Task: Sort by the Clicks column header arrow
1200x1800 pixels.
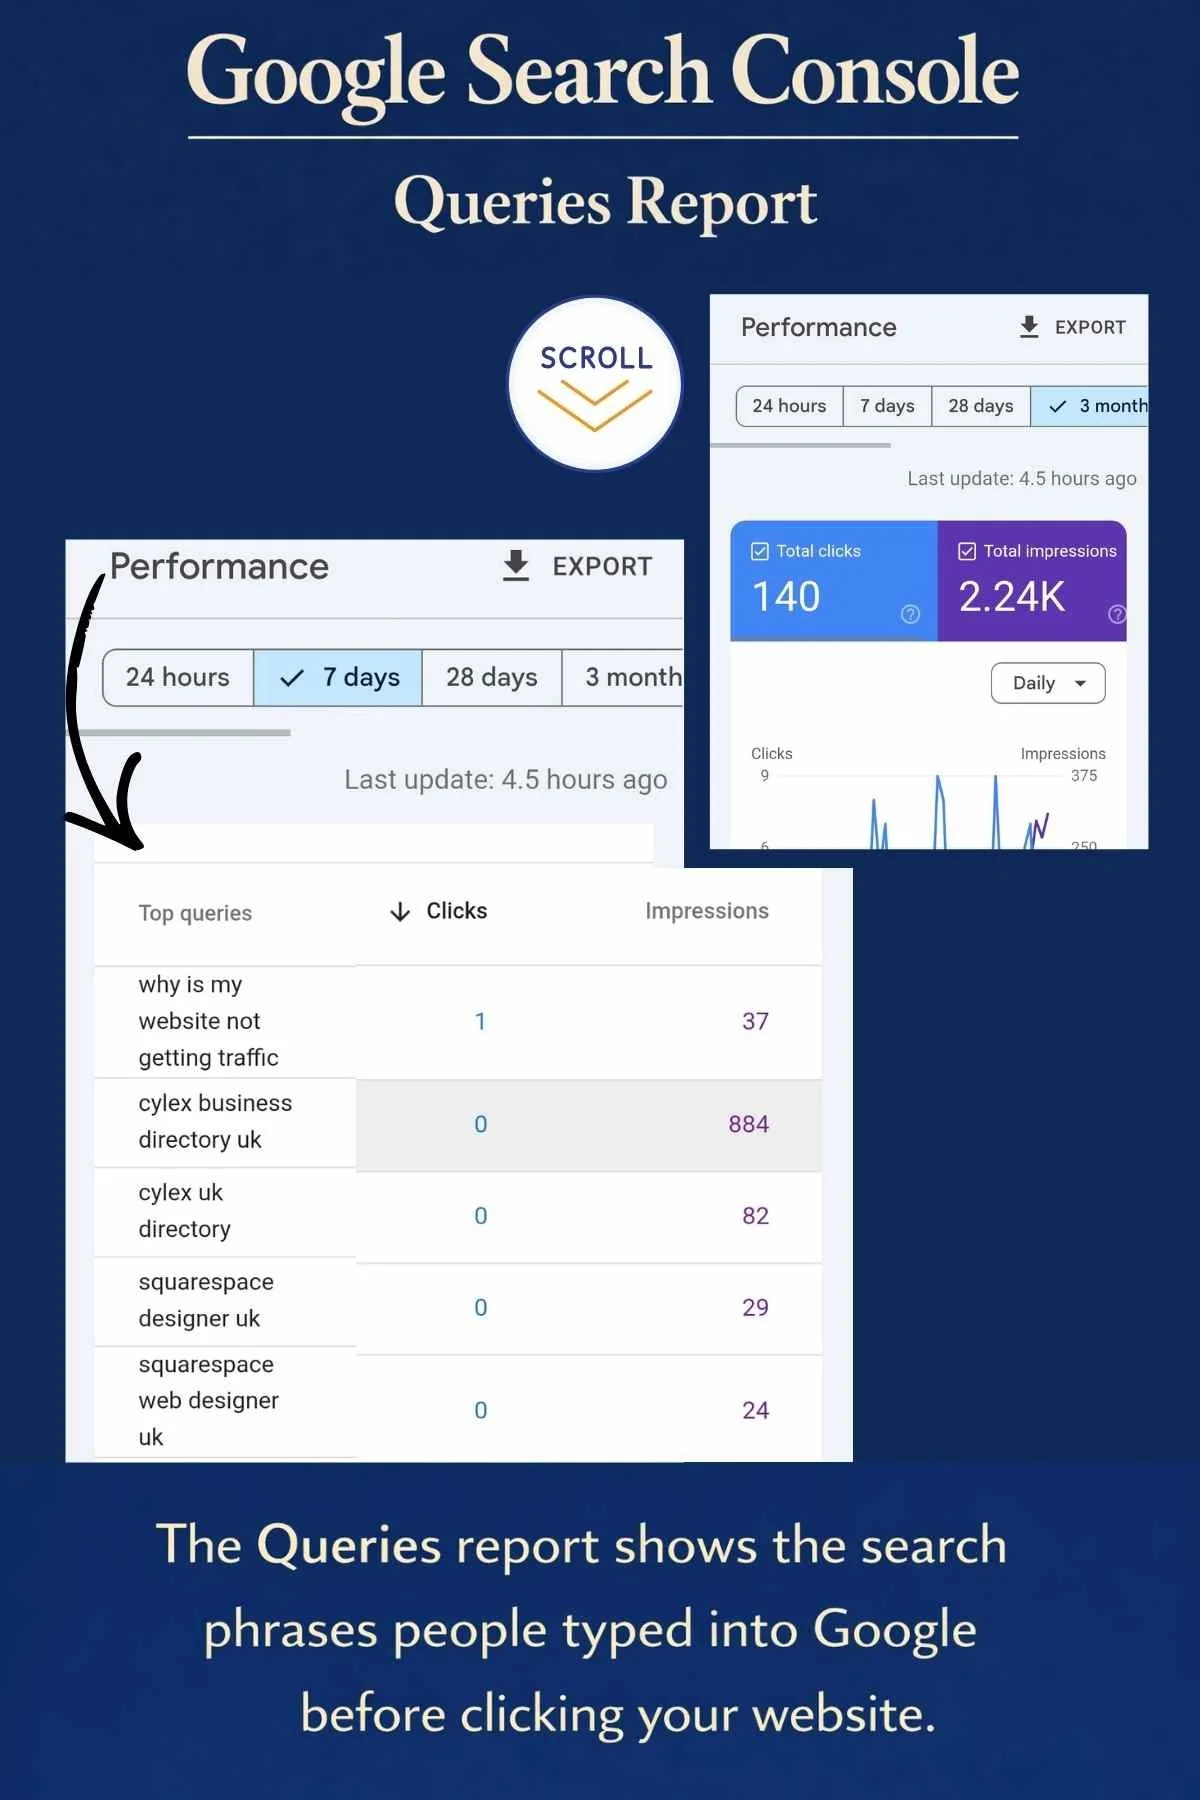Action: click(400, 911)
